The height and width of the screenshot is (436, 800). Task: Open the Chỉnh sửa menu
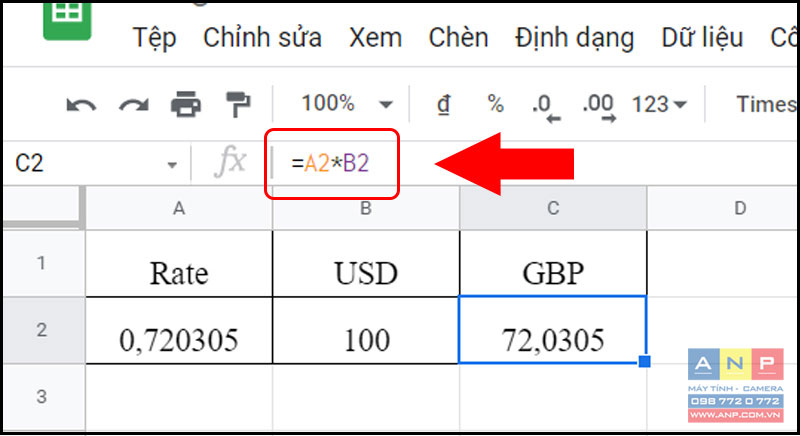pos(262,38)
